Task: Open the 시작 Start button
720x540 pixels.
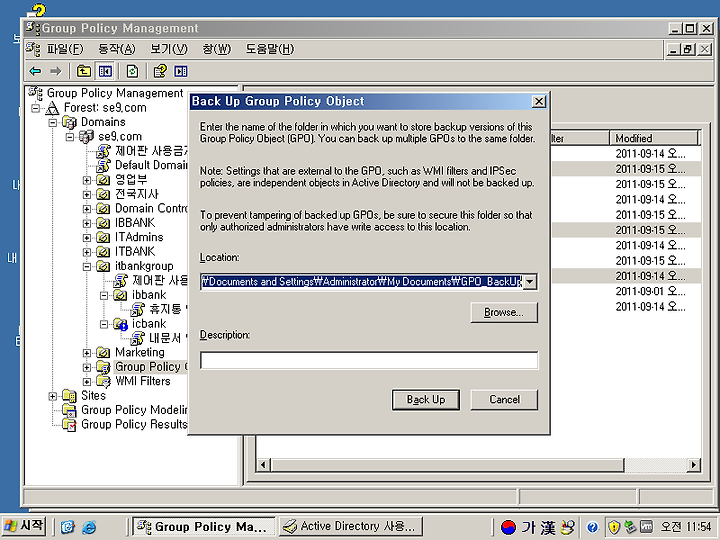Action: point(24,526)
